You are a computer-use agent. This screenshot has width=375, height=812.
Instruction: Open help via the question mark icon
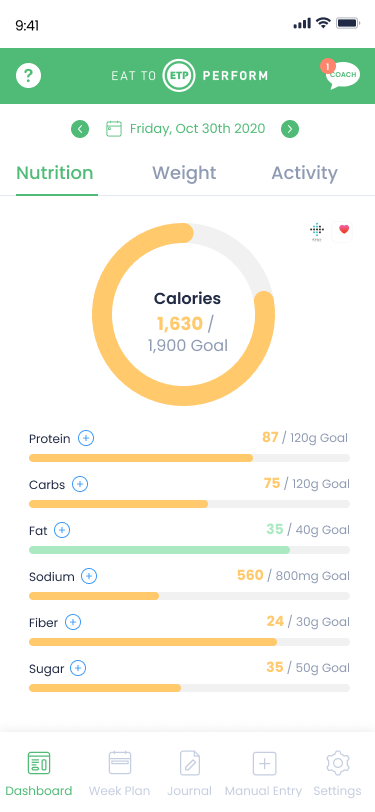coord(28,76)
